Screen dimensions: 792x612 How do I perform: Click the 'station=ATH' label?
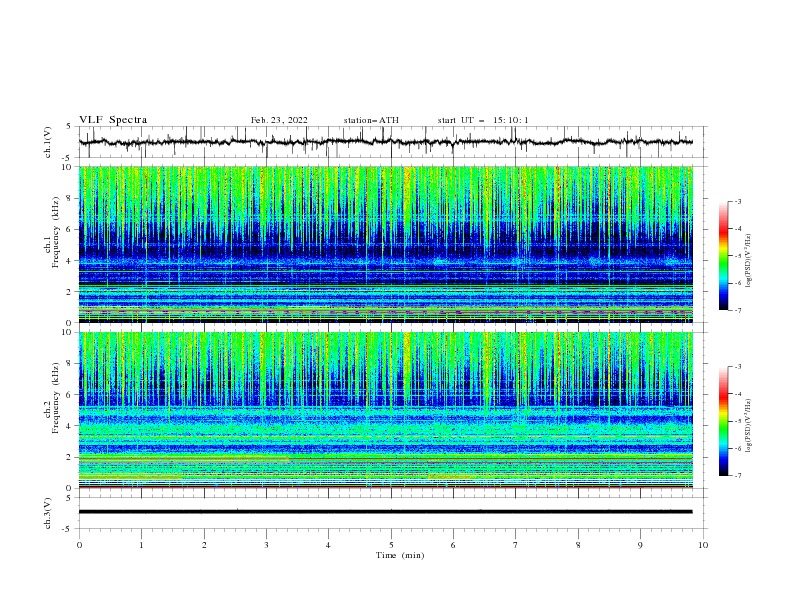pyautogui.click(x=371, y=120)
